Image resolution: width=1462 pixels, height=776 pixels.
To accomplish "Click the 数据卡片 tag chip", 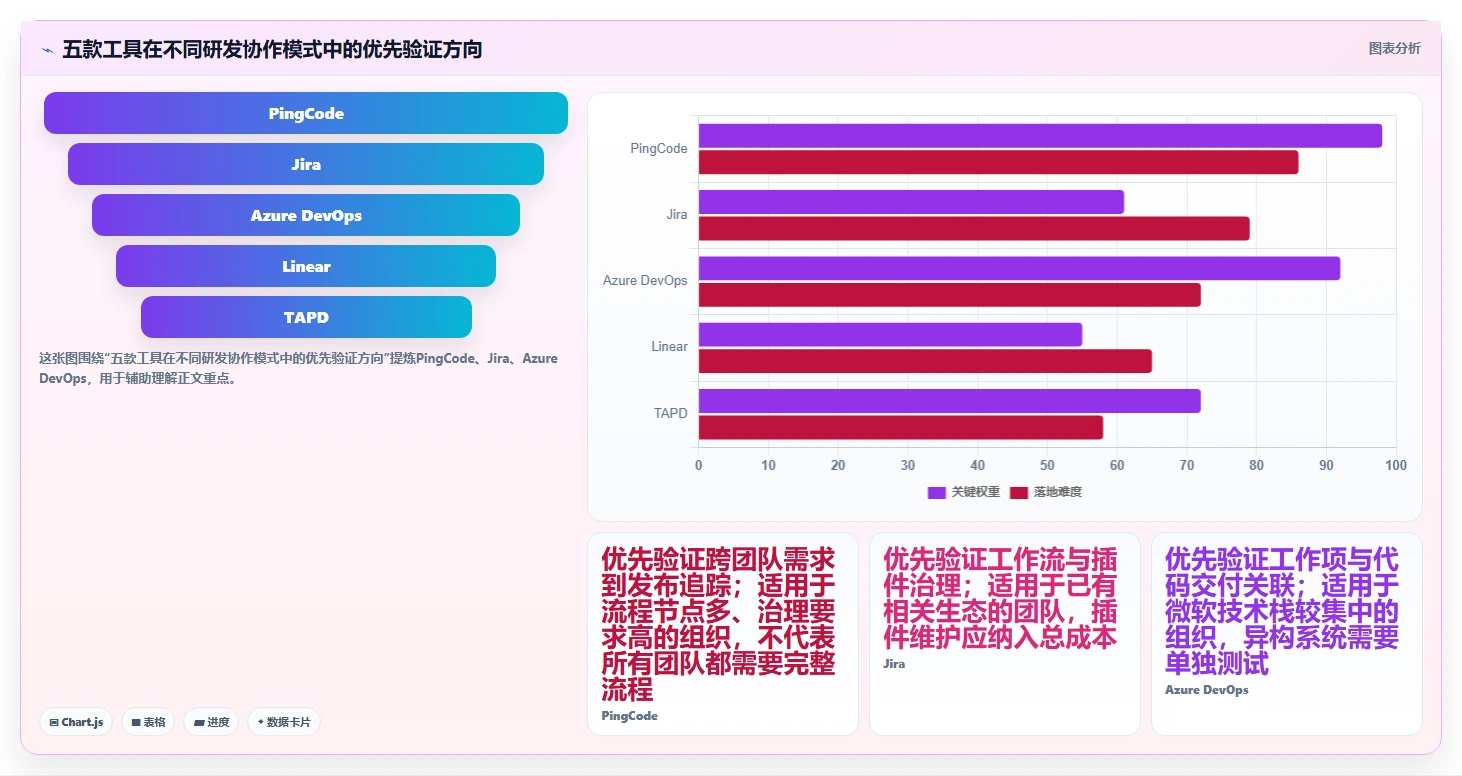I will [x=284, y=722].
